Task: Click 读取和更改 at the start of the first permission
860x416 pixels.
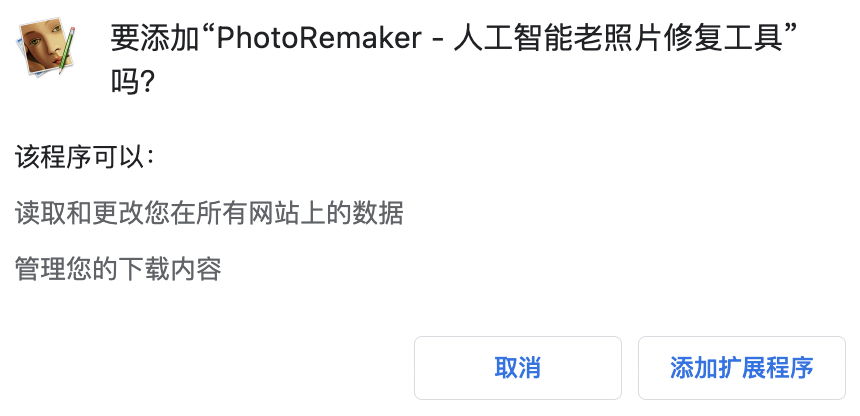Action: click(x=80, y=213)
